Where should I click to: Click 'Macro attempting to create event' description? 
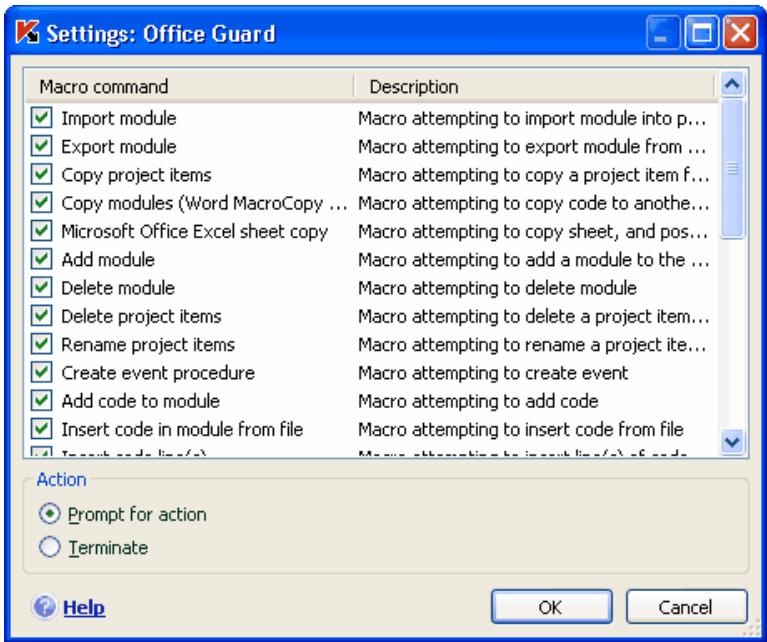click(493, 373)
